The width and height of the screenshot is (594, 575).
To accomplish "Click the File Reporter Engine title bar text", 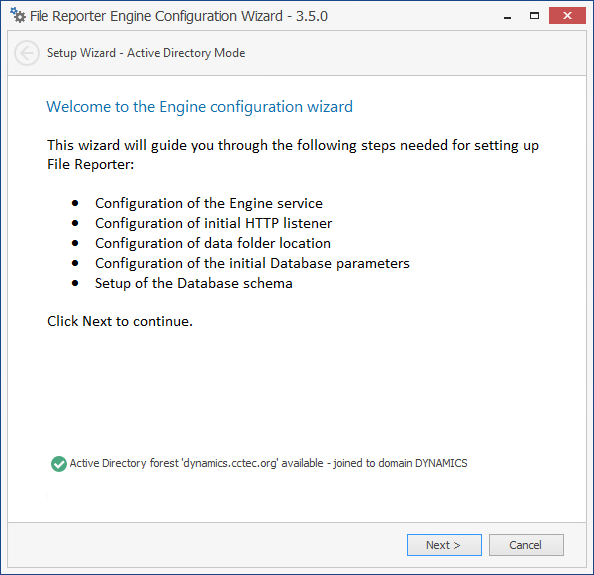I will [x=179, y=16].
